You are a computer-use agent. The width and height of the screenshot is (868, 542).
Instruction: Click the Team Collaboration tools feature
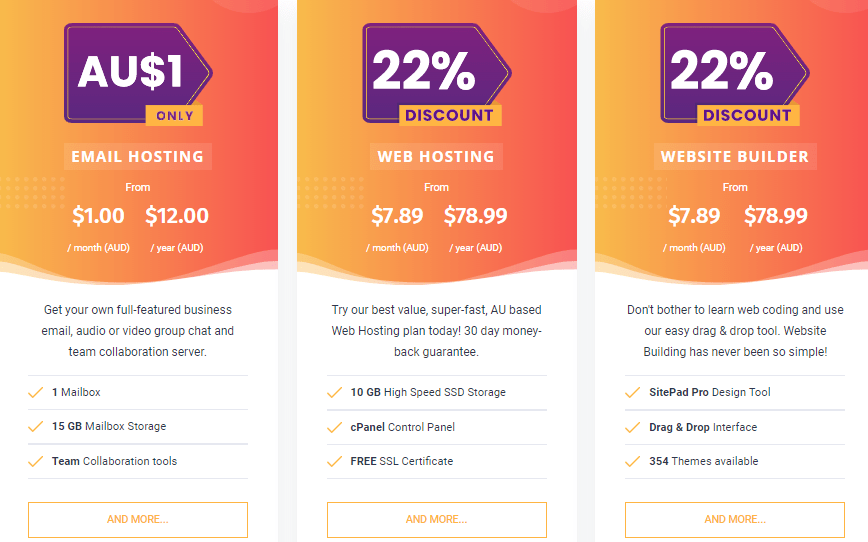pos(115,461)
